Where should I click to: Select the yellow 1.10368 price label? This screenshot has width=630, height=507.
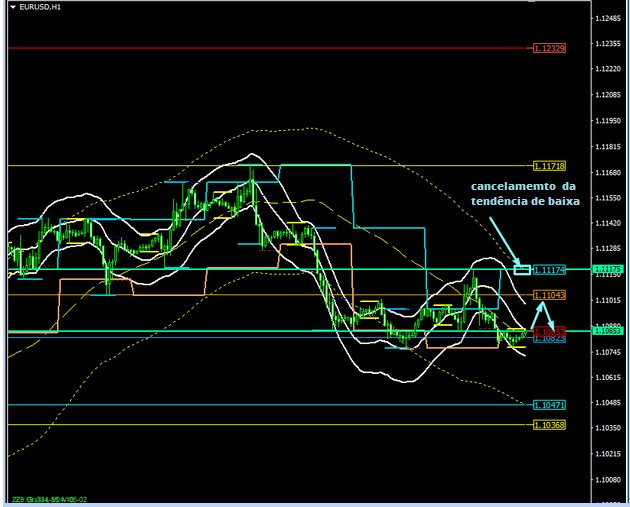tap(549, 425)
